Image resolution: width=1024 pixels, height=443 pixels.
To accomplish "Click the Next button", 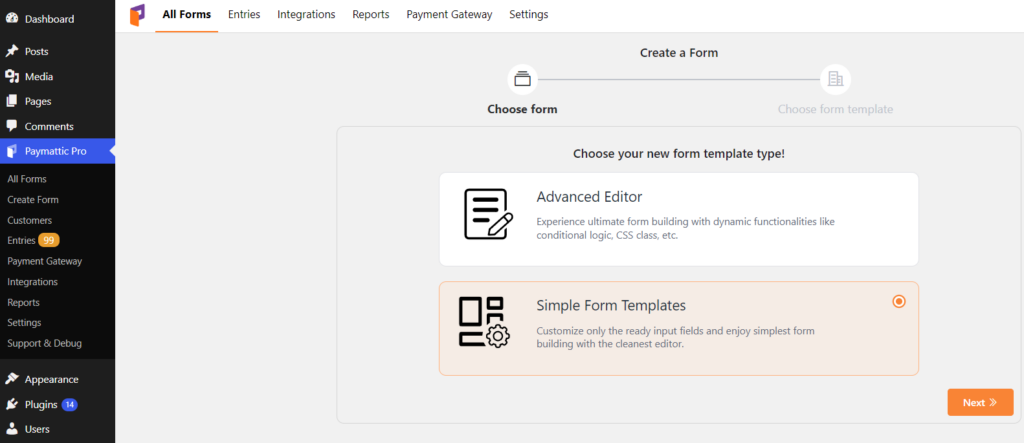I will (x=980, y=402).
